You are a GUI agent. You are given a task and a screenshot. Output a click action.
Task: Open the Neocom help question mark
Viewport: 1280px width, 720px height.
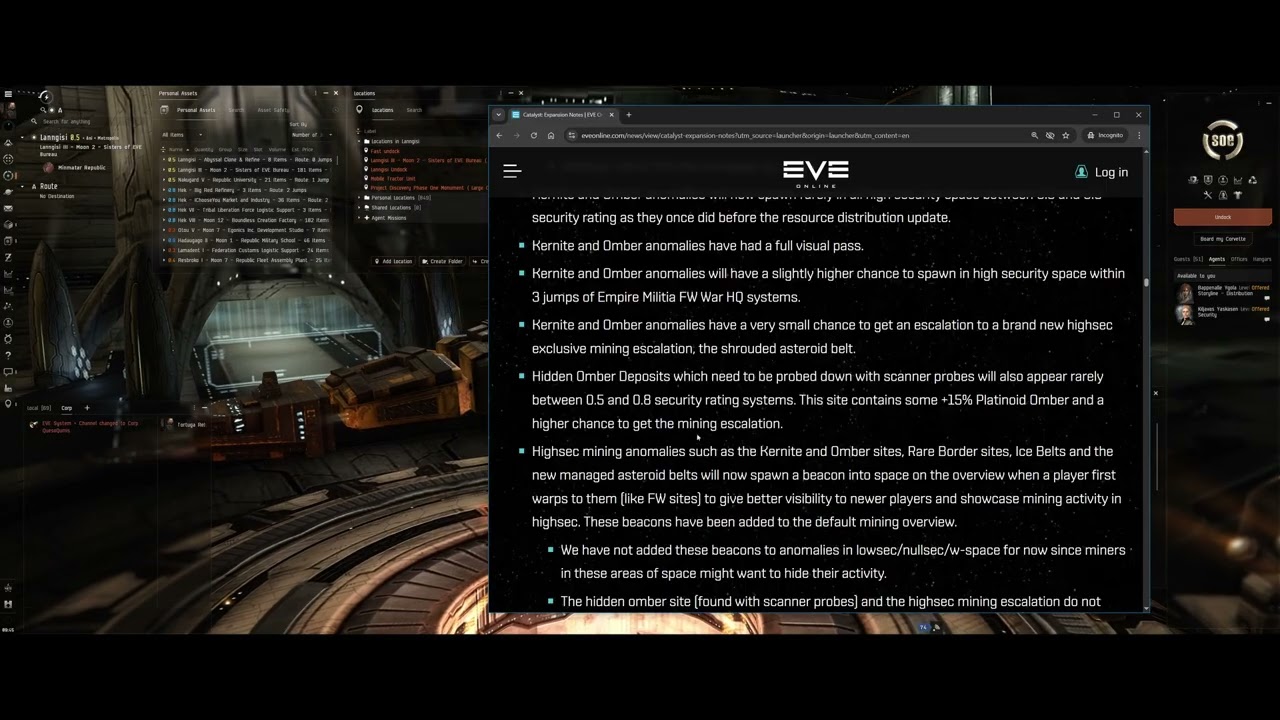pos(8,355)
